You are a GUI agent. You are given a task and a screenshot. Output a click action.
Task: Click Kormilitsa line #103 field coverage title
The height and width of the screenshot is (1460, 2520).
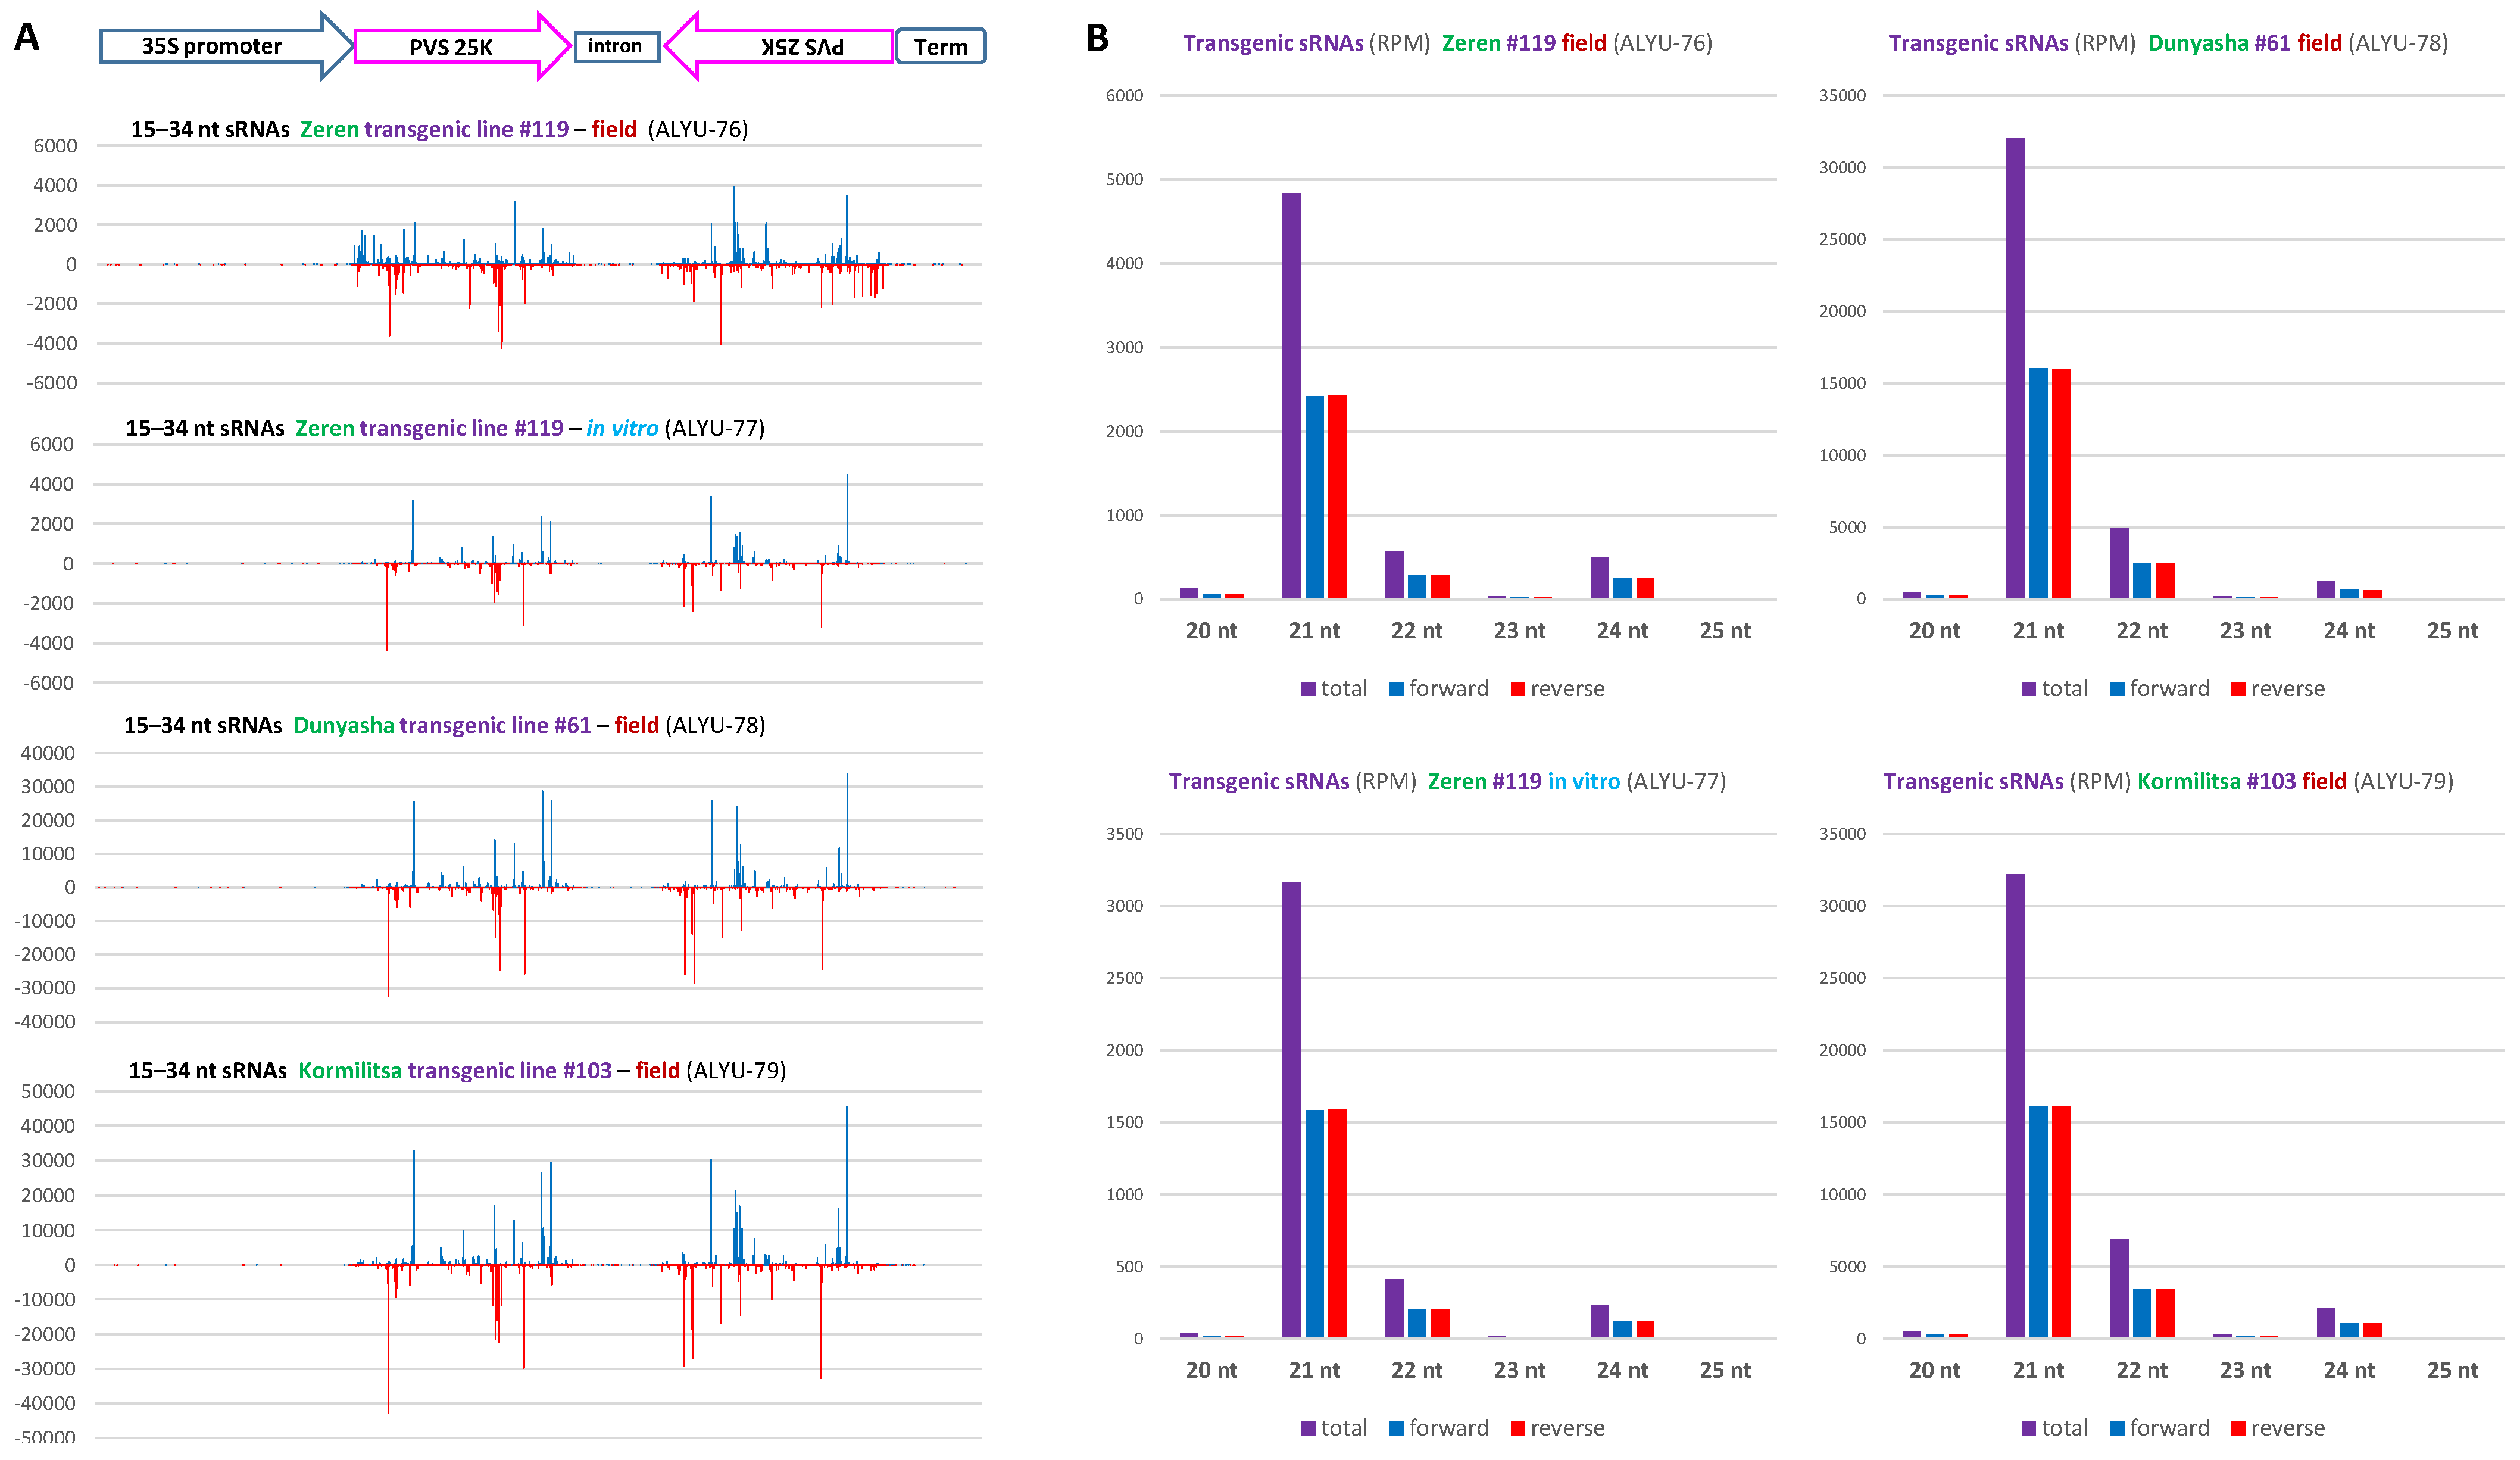click(457, 1070)
